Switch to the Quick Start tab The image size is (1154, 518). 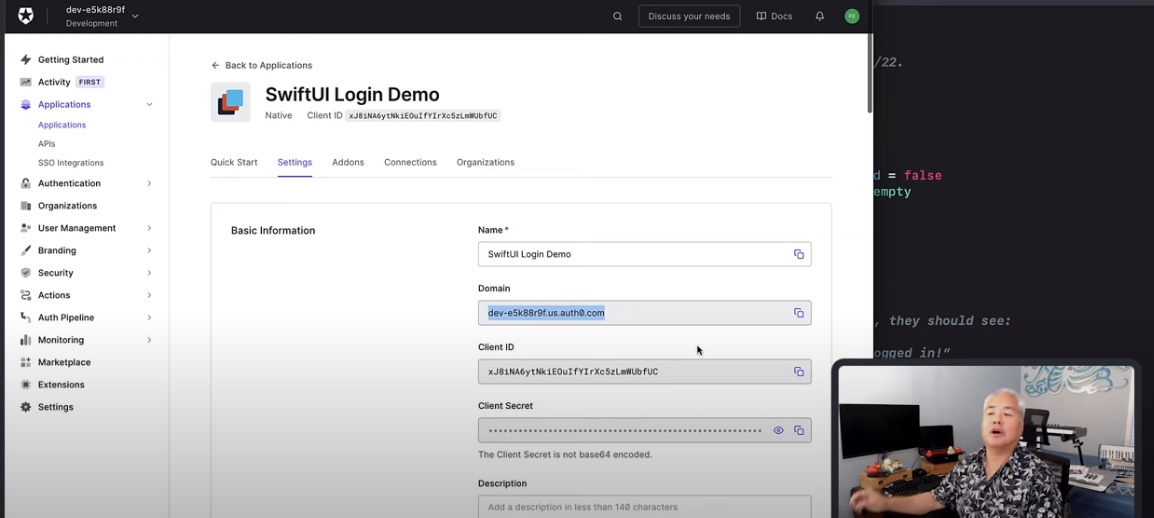(234, 162)
